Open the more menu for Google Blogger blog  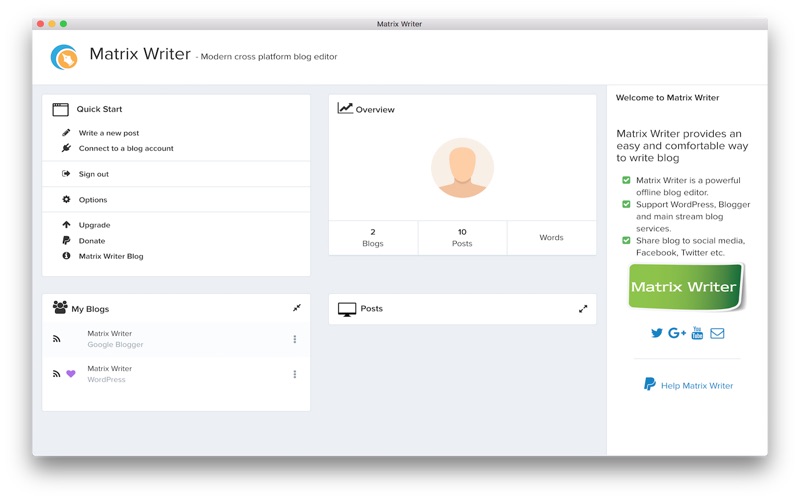pos(294,339)
